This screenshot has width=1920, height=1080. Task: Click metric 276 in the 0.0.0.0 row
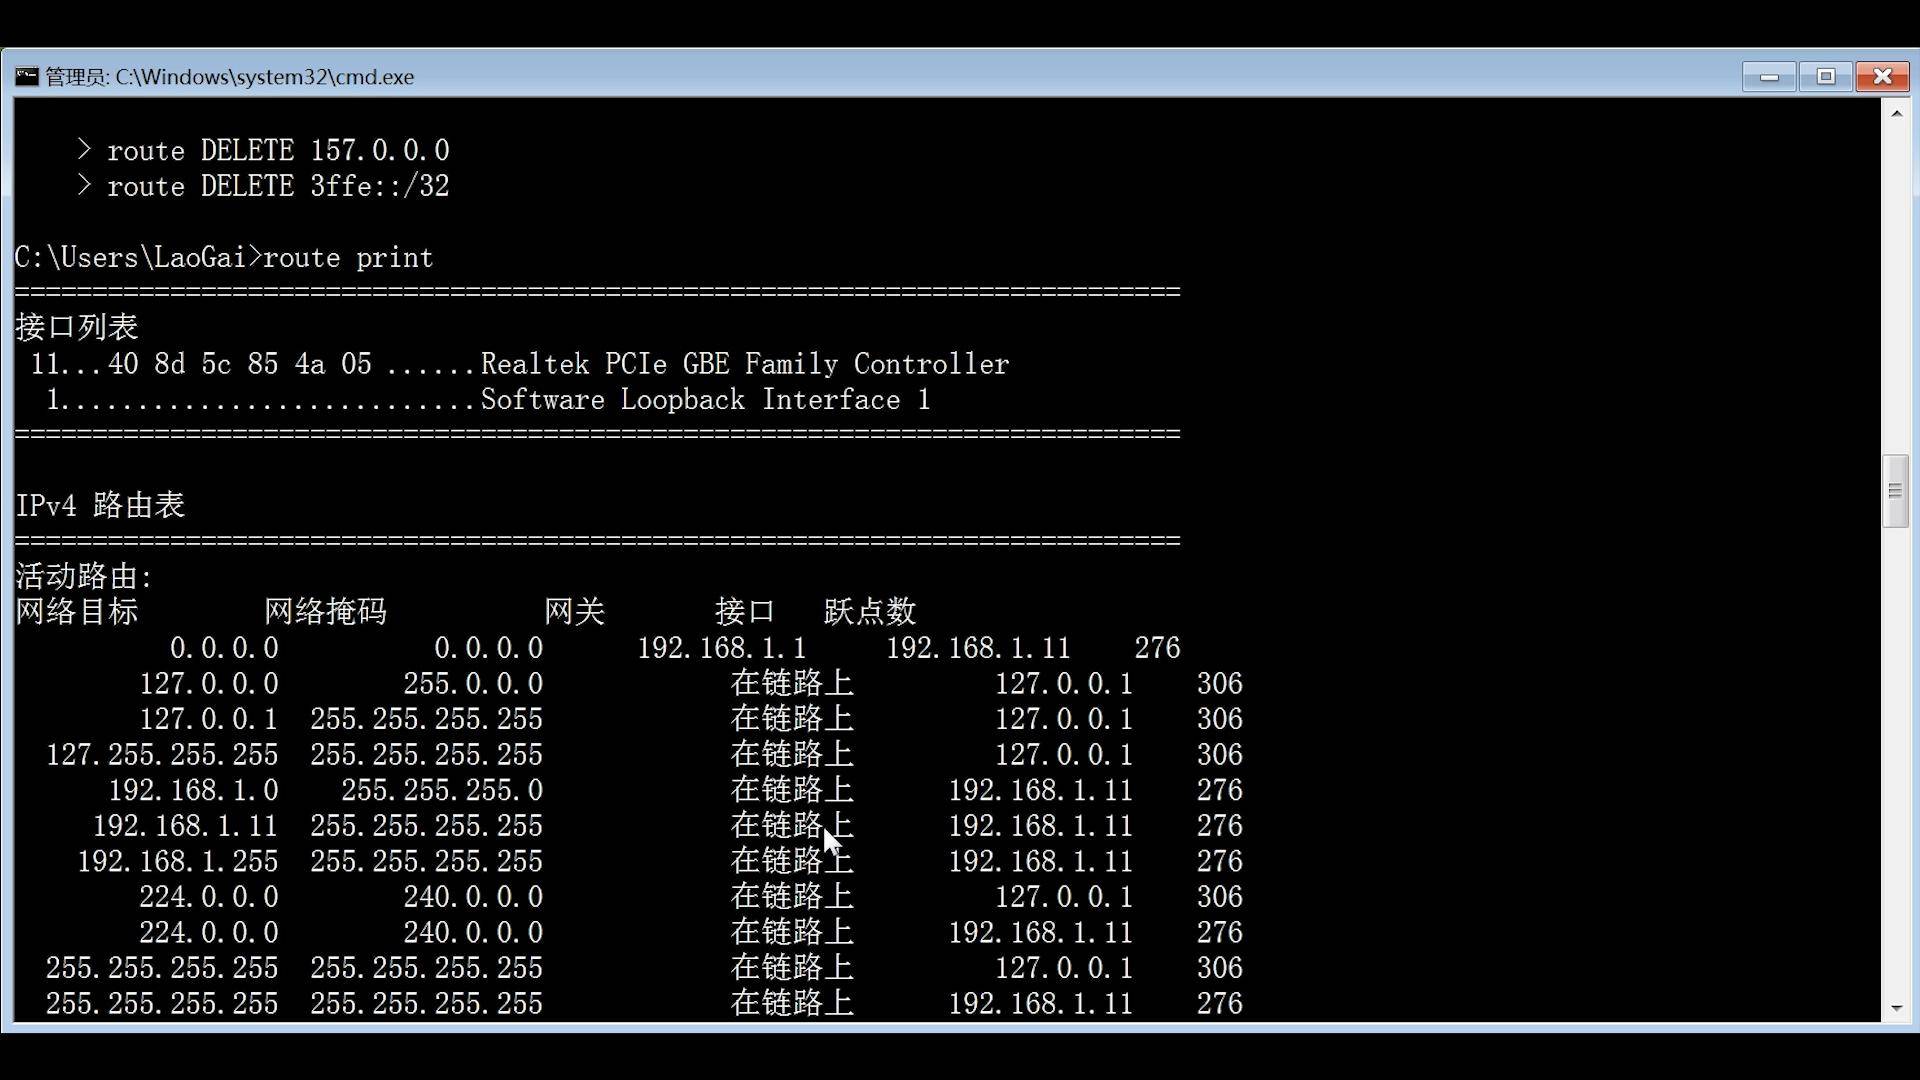coord(1157,648)
